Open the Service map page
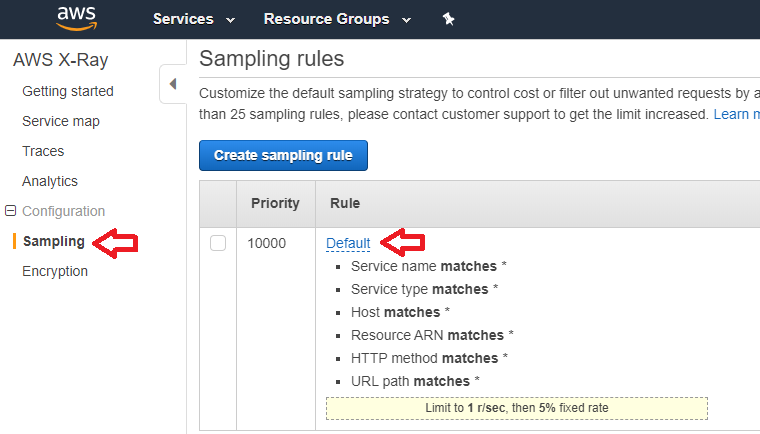760x434 pixels. 61,121
